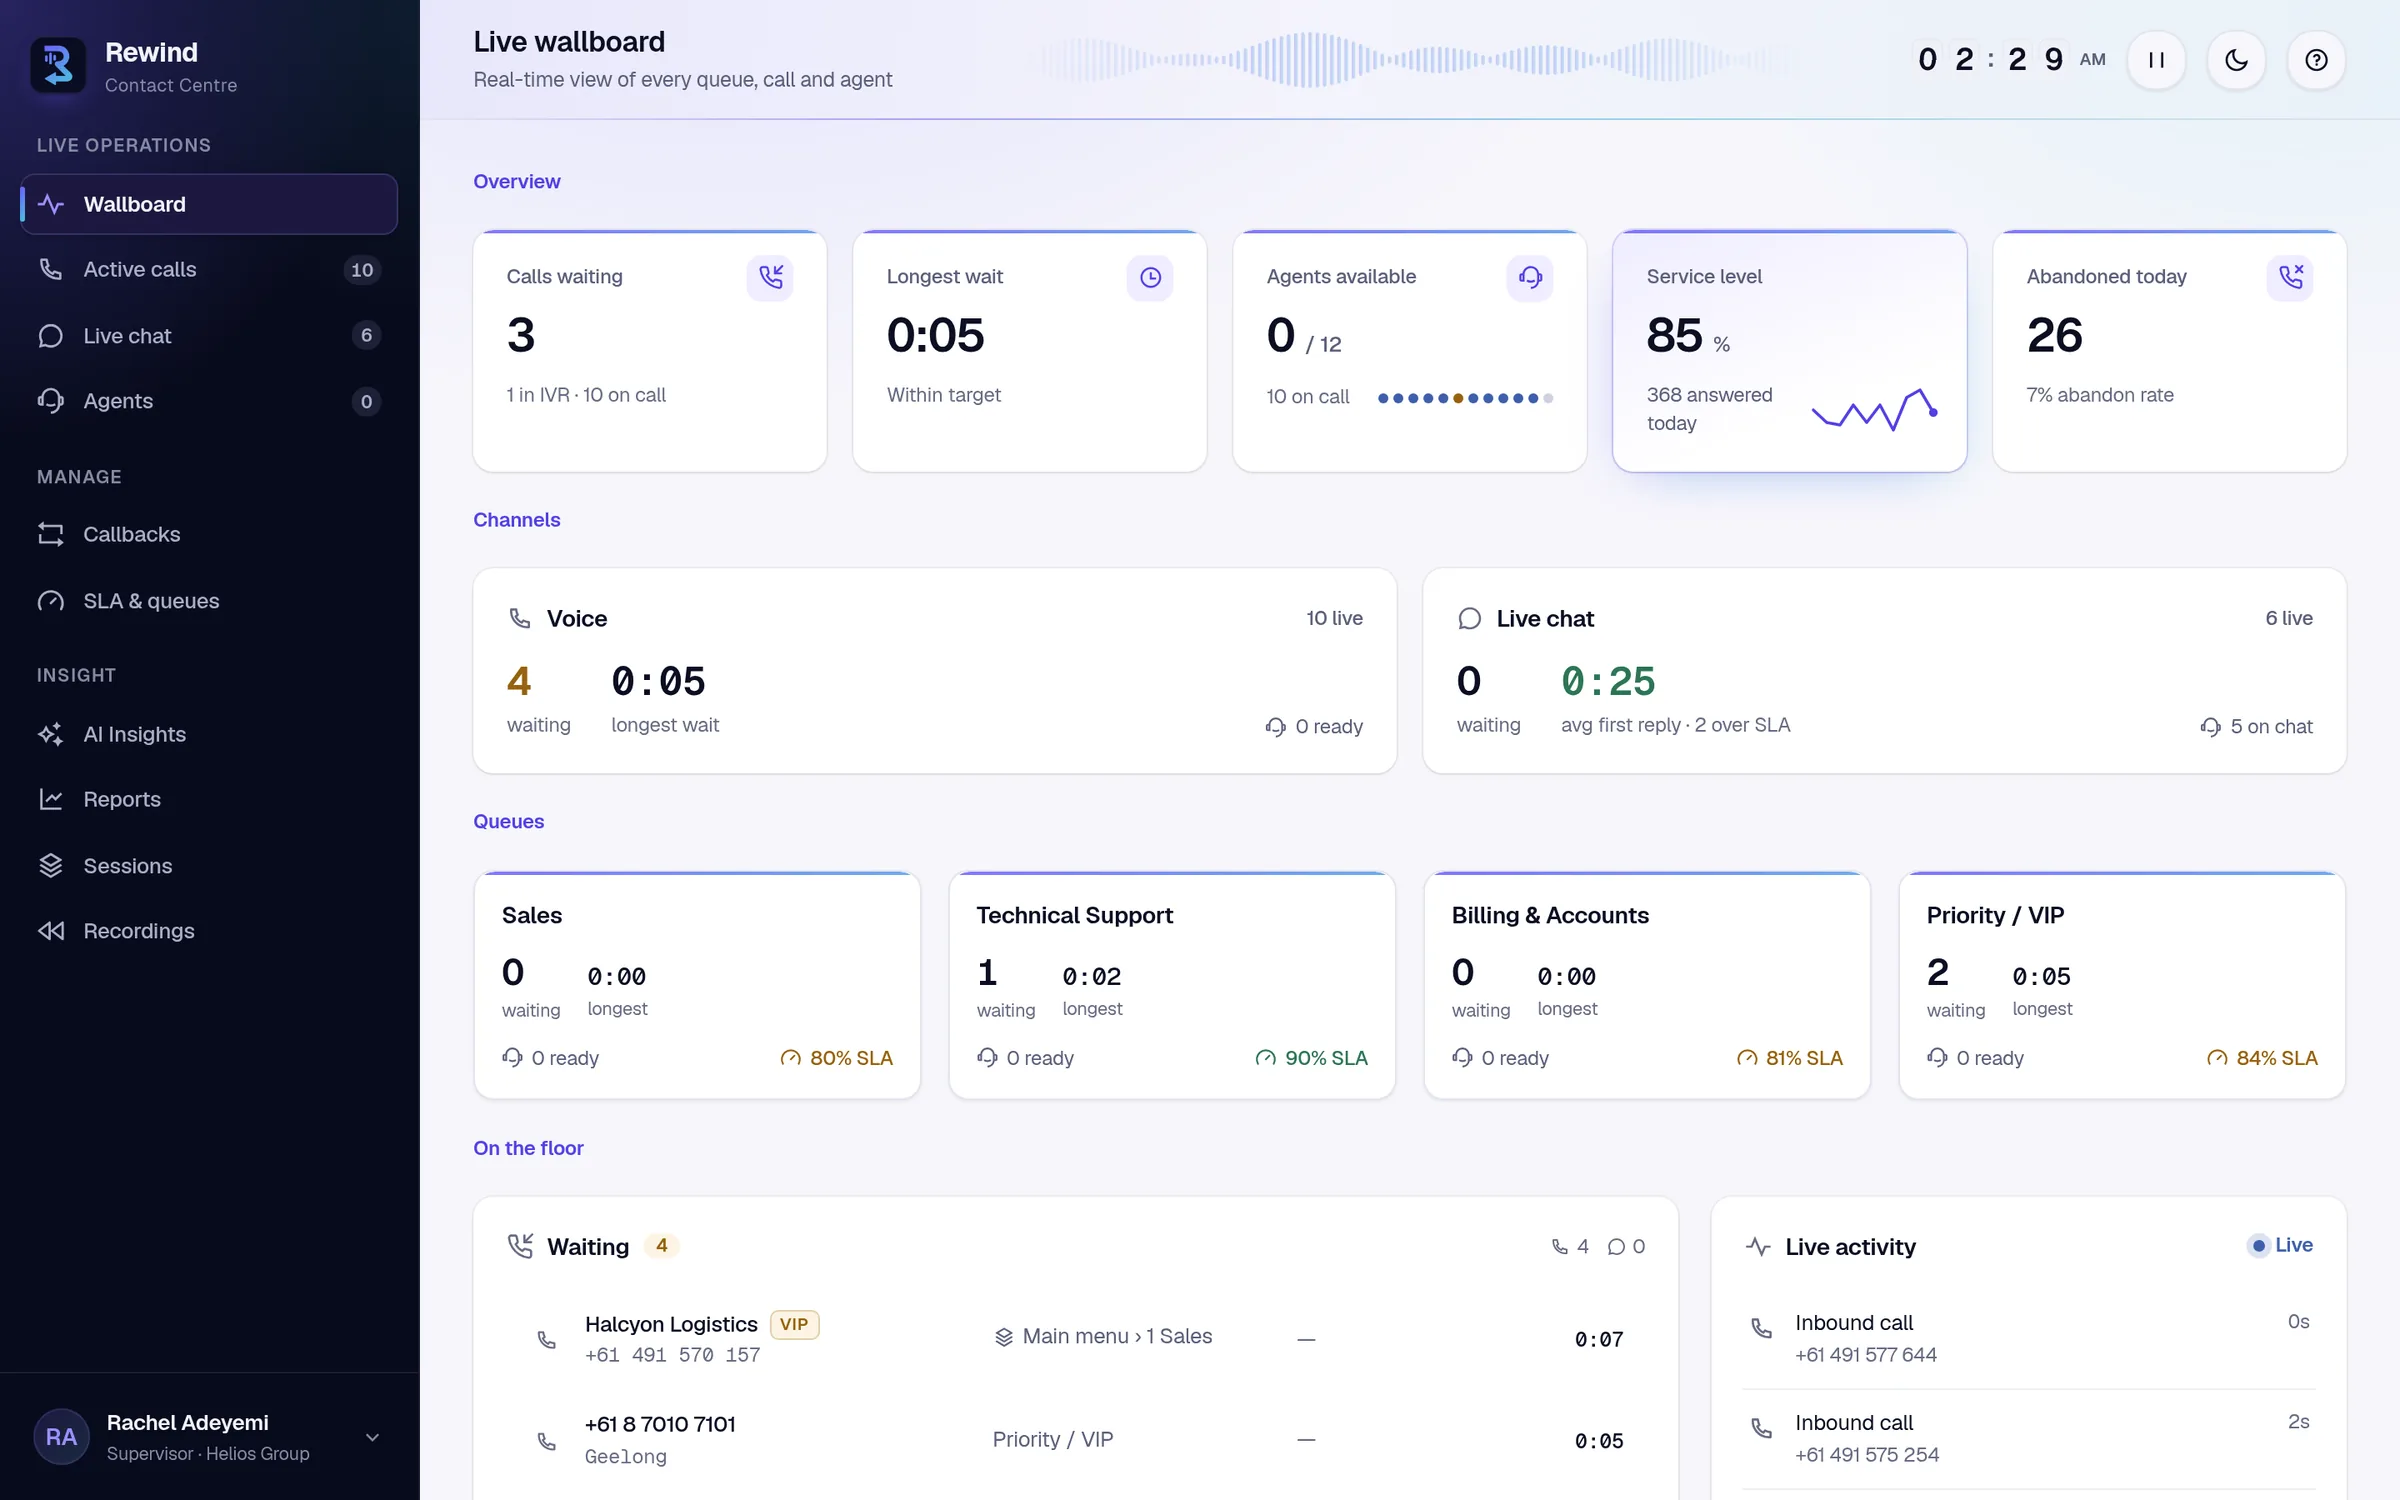Click the 0:25 avg first reply value
Image resolution: width=2400 pixels, height=1500 pixels.
(x=1608, y=682)
